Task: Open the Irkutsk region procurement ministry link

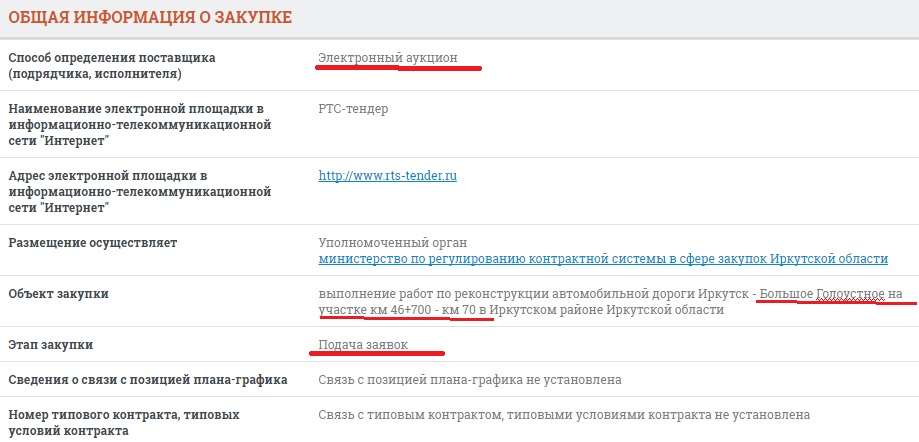Action: pos(602,259)
